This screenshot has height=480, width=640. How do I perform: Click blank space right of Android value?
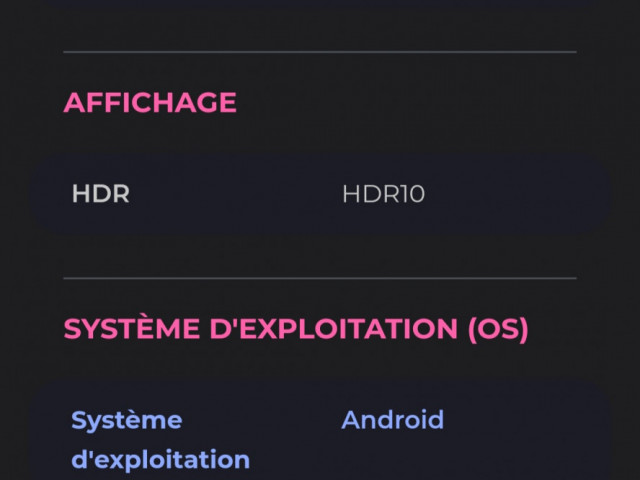coord(527,420)
